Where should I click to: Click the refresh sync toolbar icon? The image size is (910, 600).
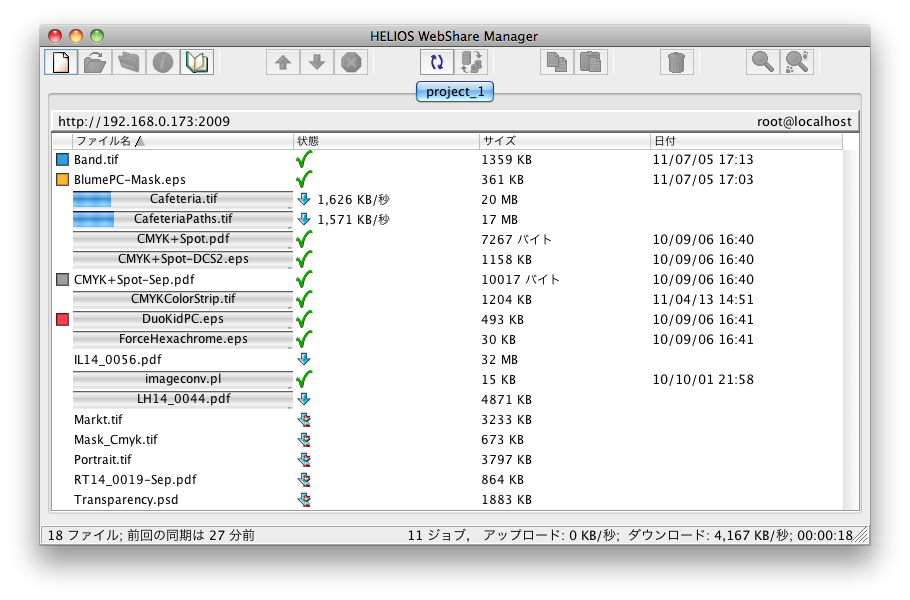tap(437, 62)
